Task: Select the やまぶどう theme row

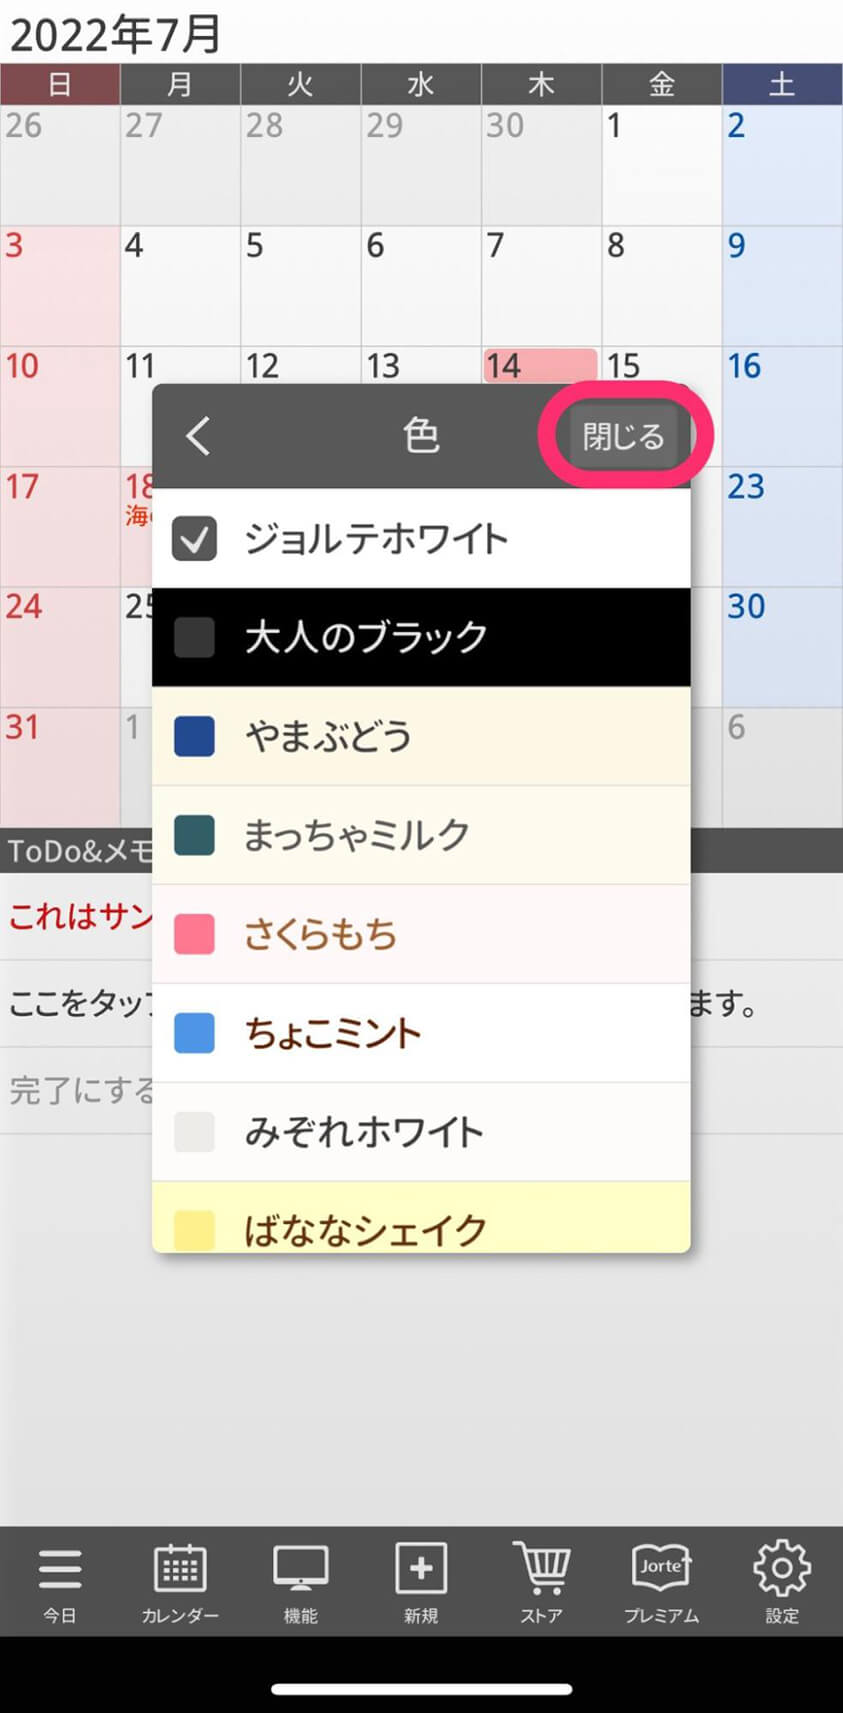Action: tap(421, 736)
